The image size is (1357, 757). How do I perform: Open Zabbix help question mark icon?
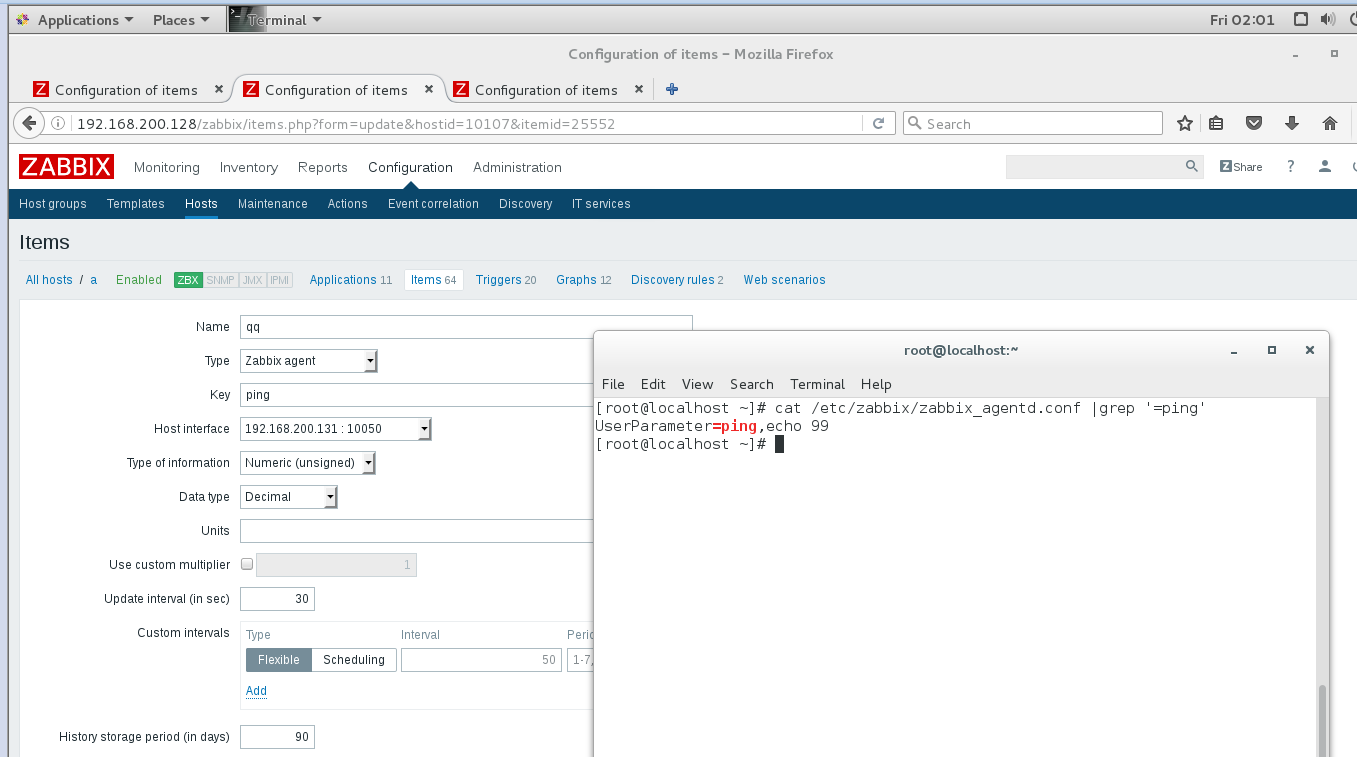1290,167
